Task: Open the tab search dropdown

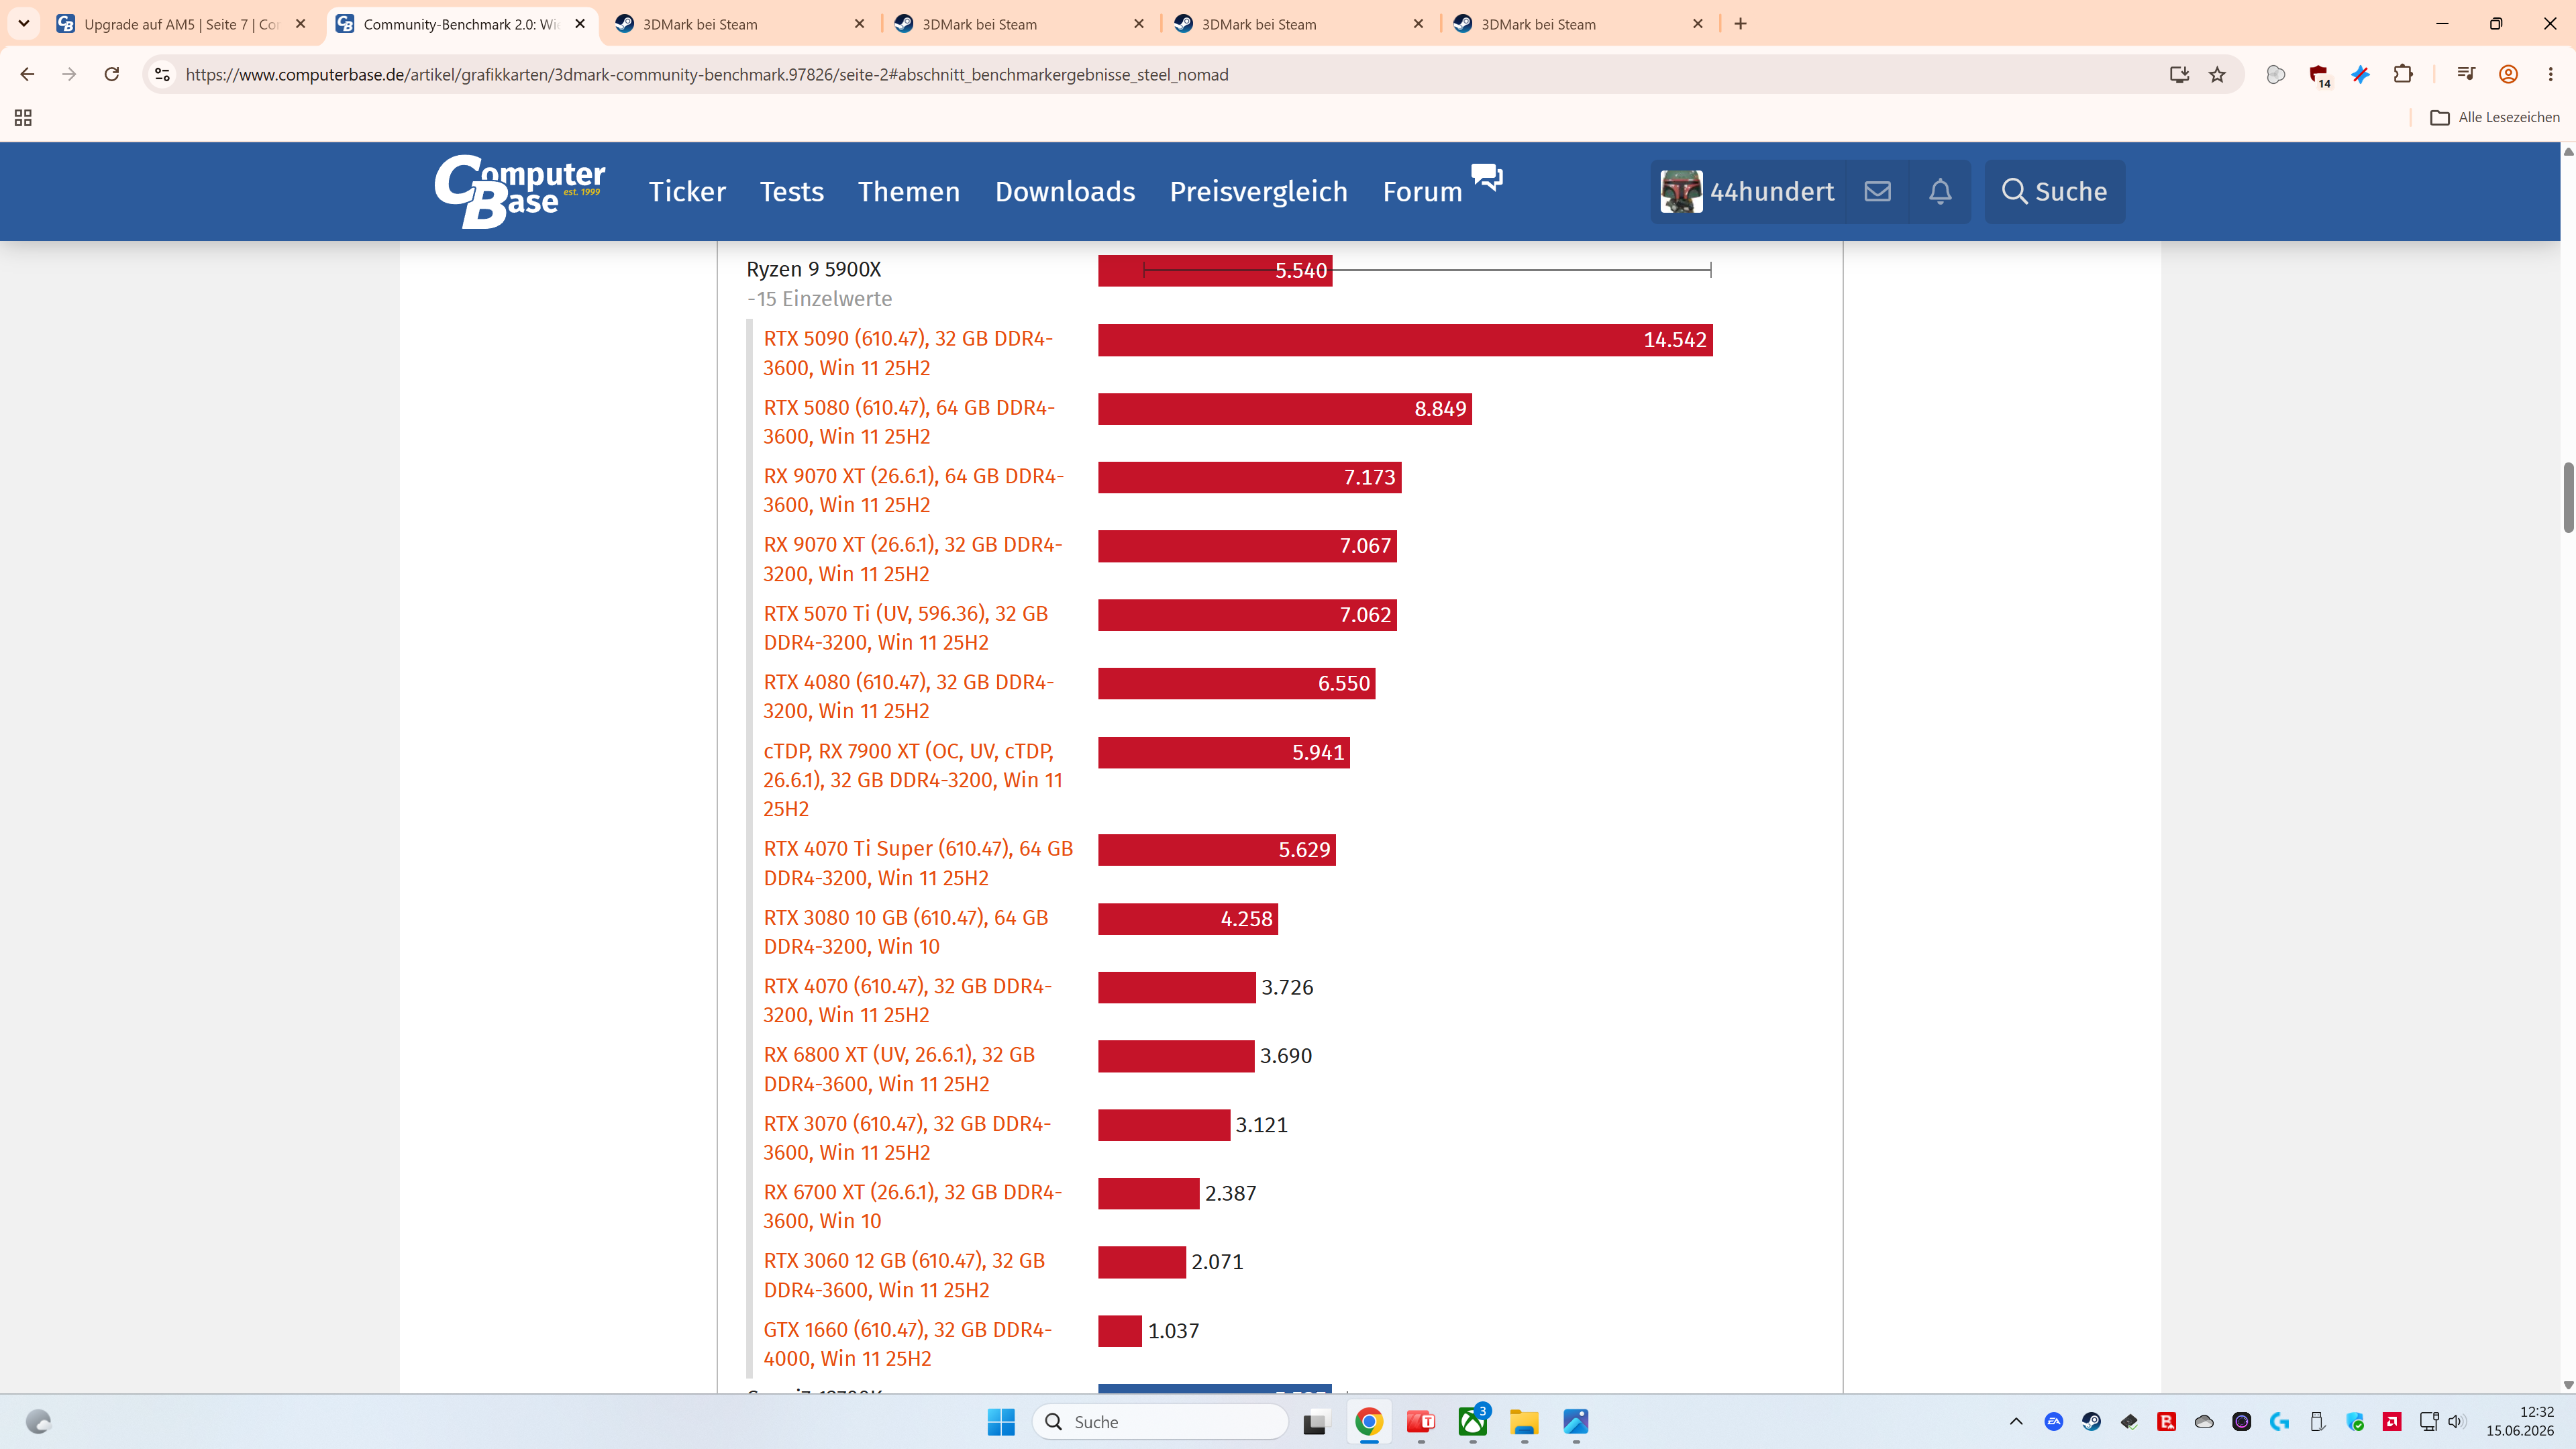Action: [24, 23]
